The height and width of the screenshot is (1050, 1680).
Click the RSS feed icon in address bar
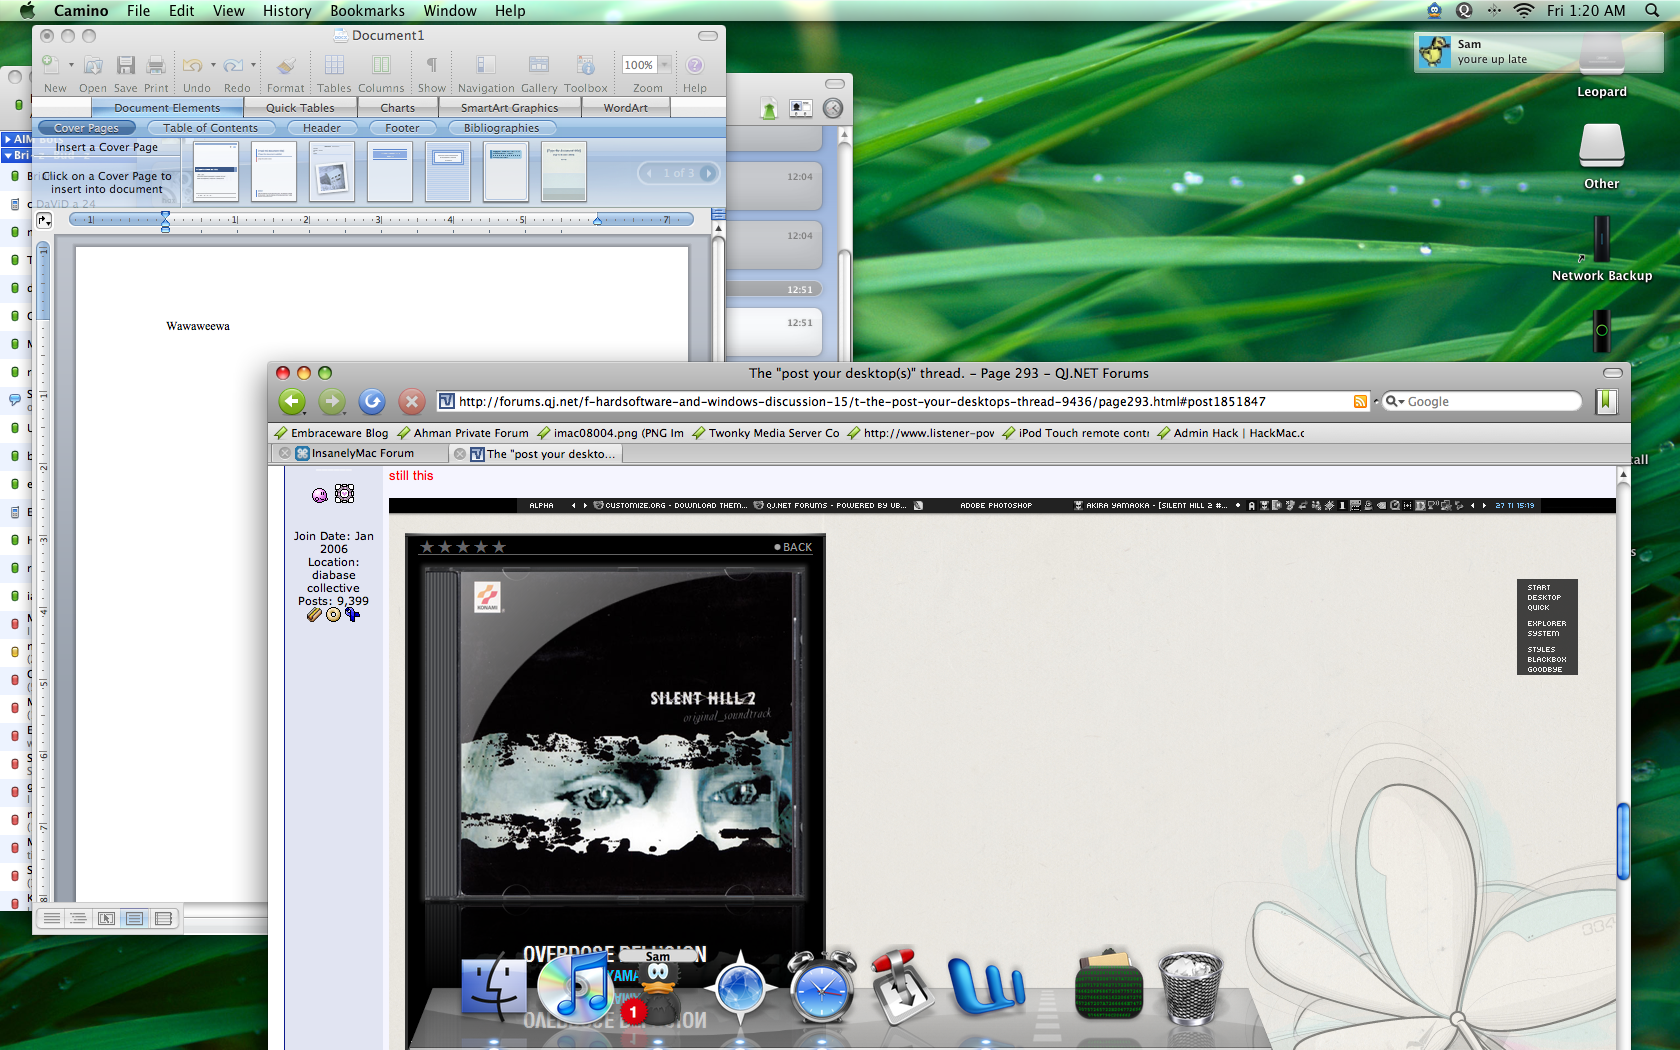point(1360,402)
